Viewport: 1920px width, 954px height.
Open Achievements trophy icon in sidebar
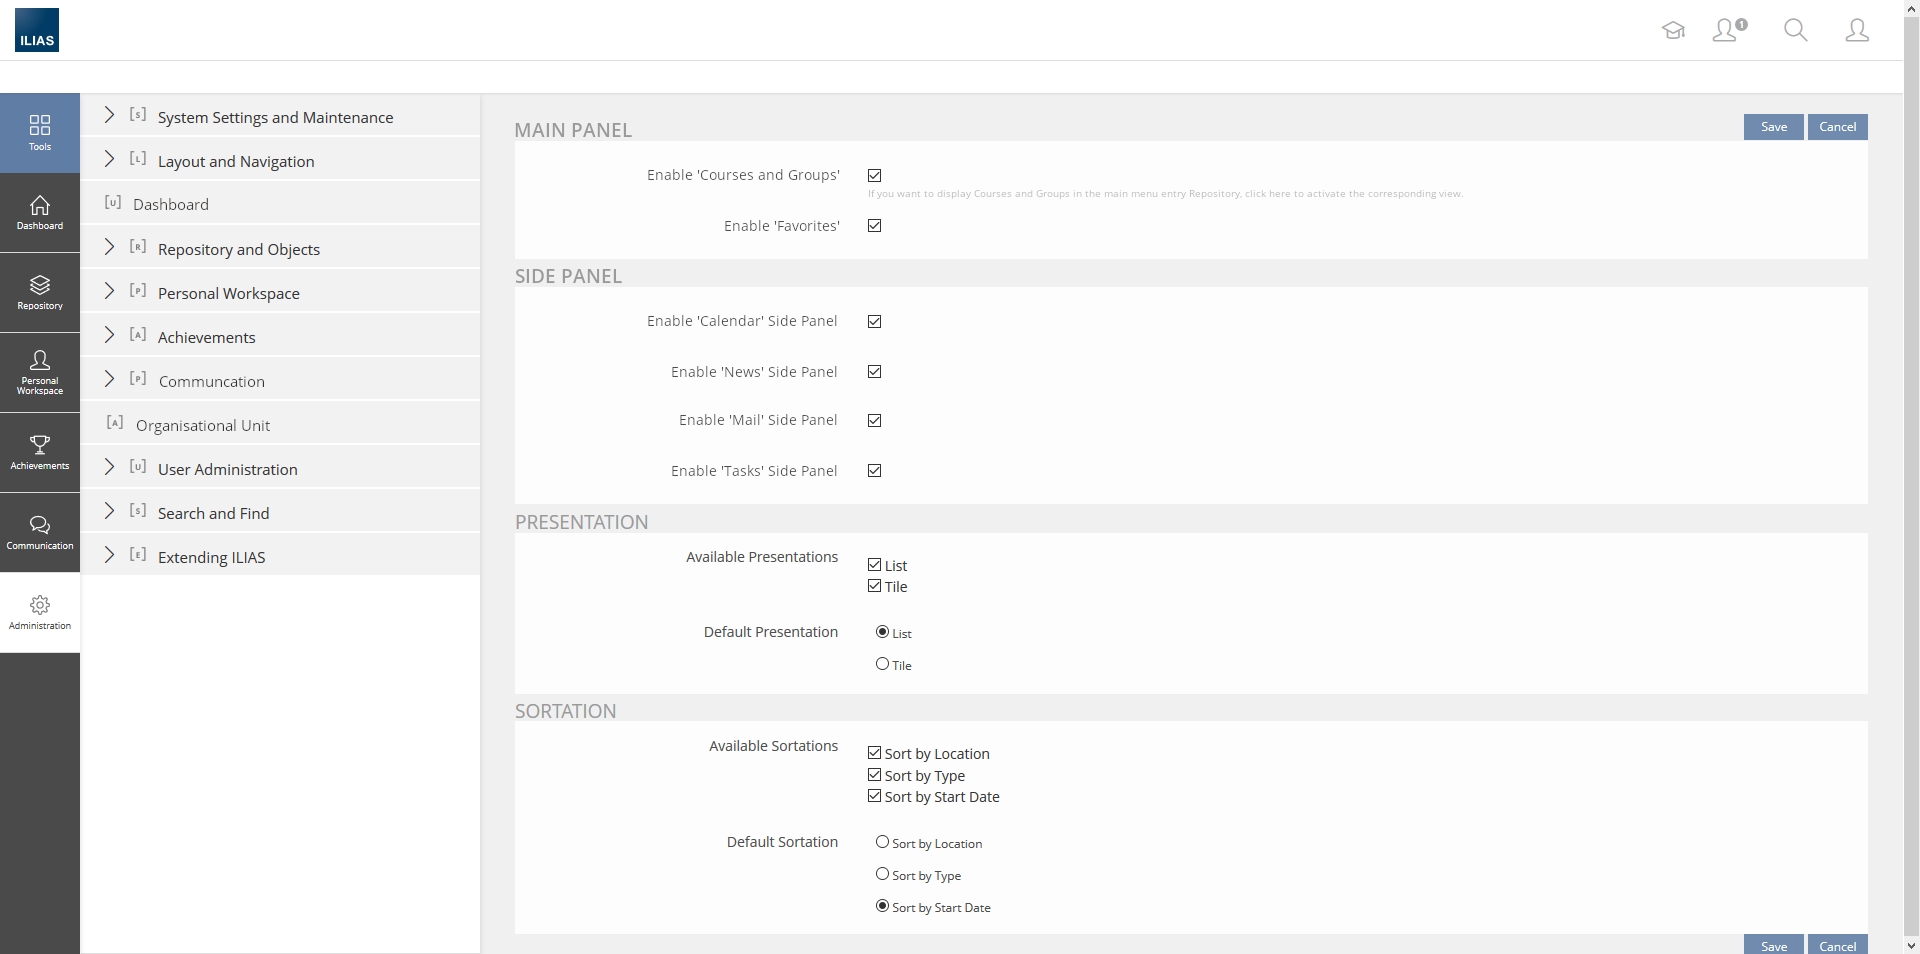tap(40, 452)
